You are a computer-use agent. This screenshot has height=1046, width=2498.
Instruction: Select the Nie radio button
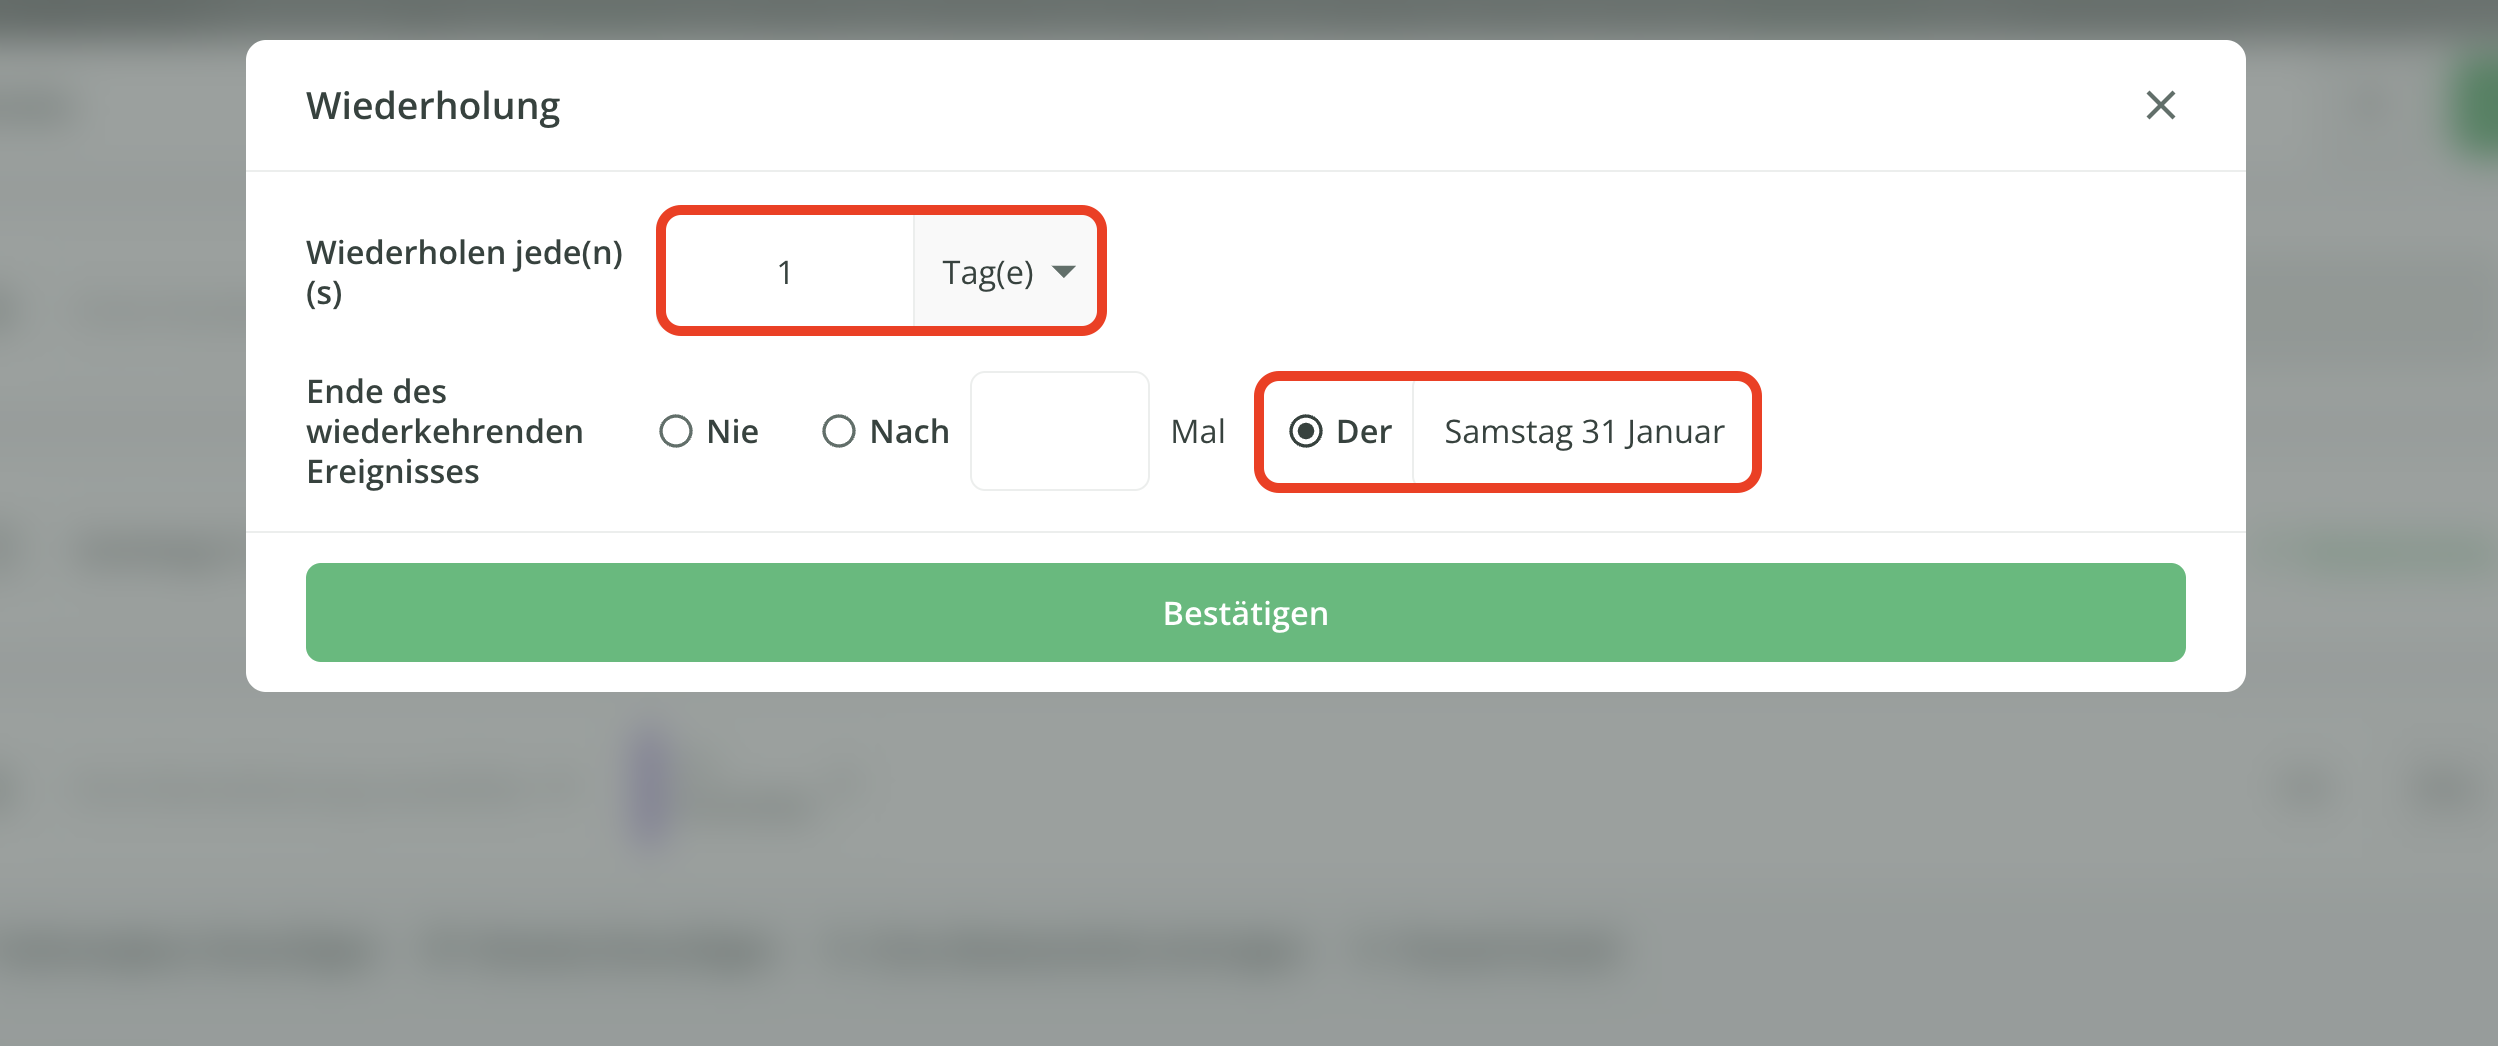coord(676,431)
